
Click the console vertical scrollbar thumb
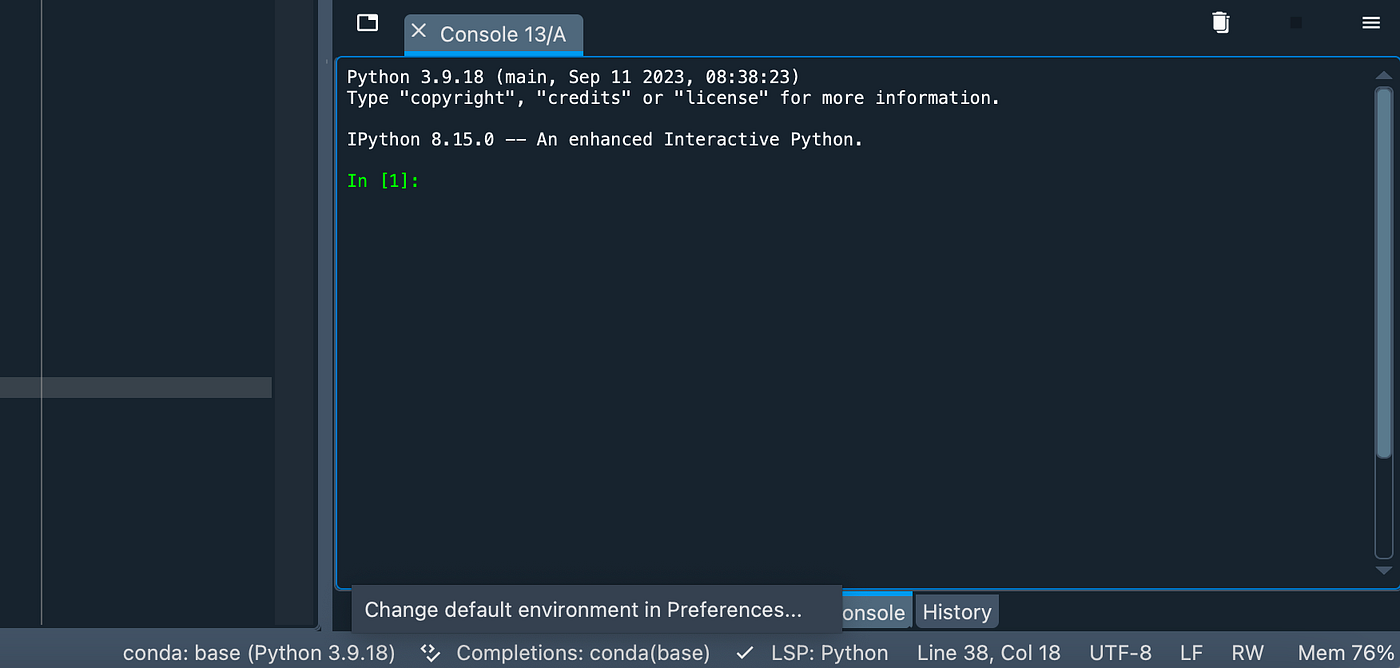pos(1384,320)
